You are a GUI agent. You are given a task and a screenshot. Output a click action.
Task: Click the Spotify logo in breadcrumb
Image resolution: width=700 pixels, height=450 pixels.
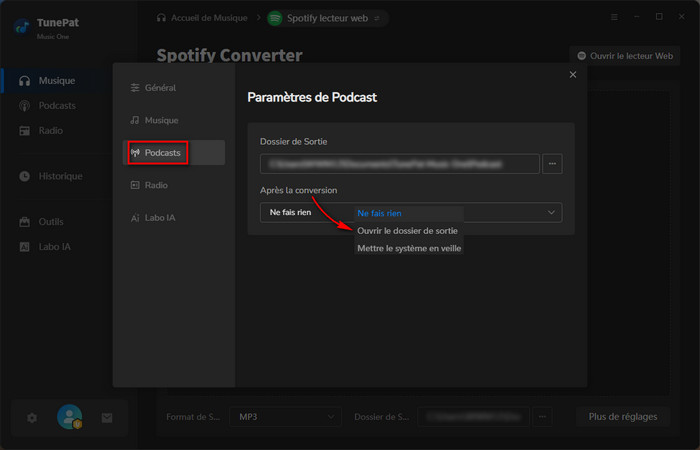(275, 18)
